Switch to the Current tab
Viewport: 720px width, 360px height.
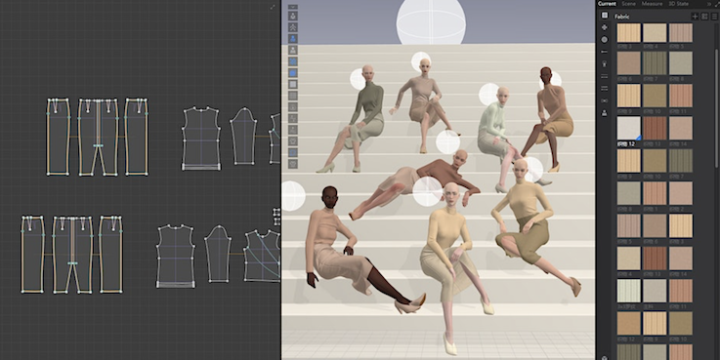pos(607,4)
